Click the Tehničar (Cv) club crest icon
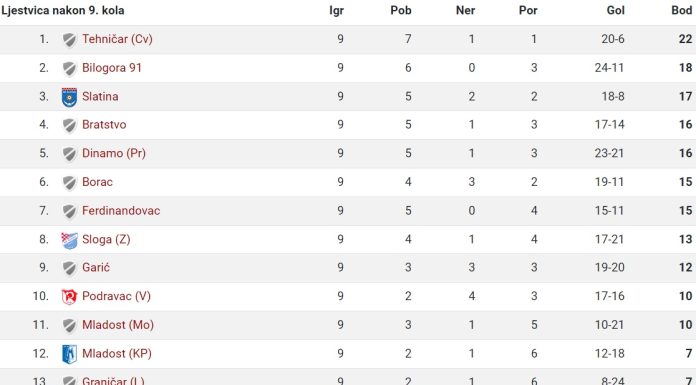The image size is (696, 385). click(69, 40)
